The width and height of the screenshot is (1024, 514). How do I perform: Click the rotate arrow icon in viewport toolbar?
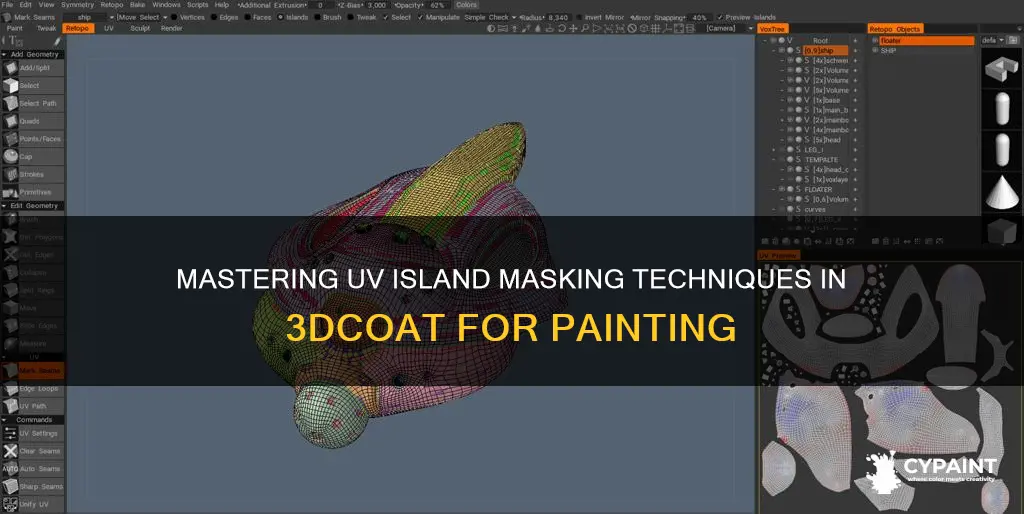coord(561,29)
